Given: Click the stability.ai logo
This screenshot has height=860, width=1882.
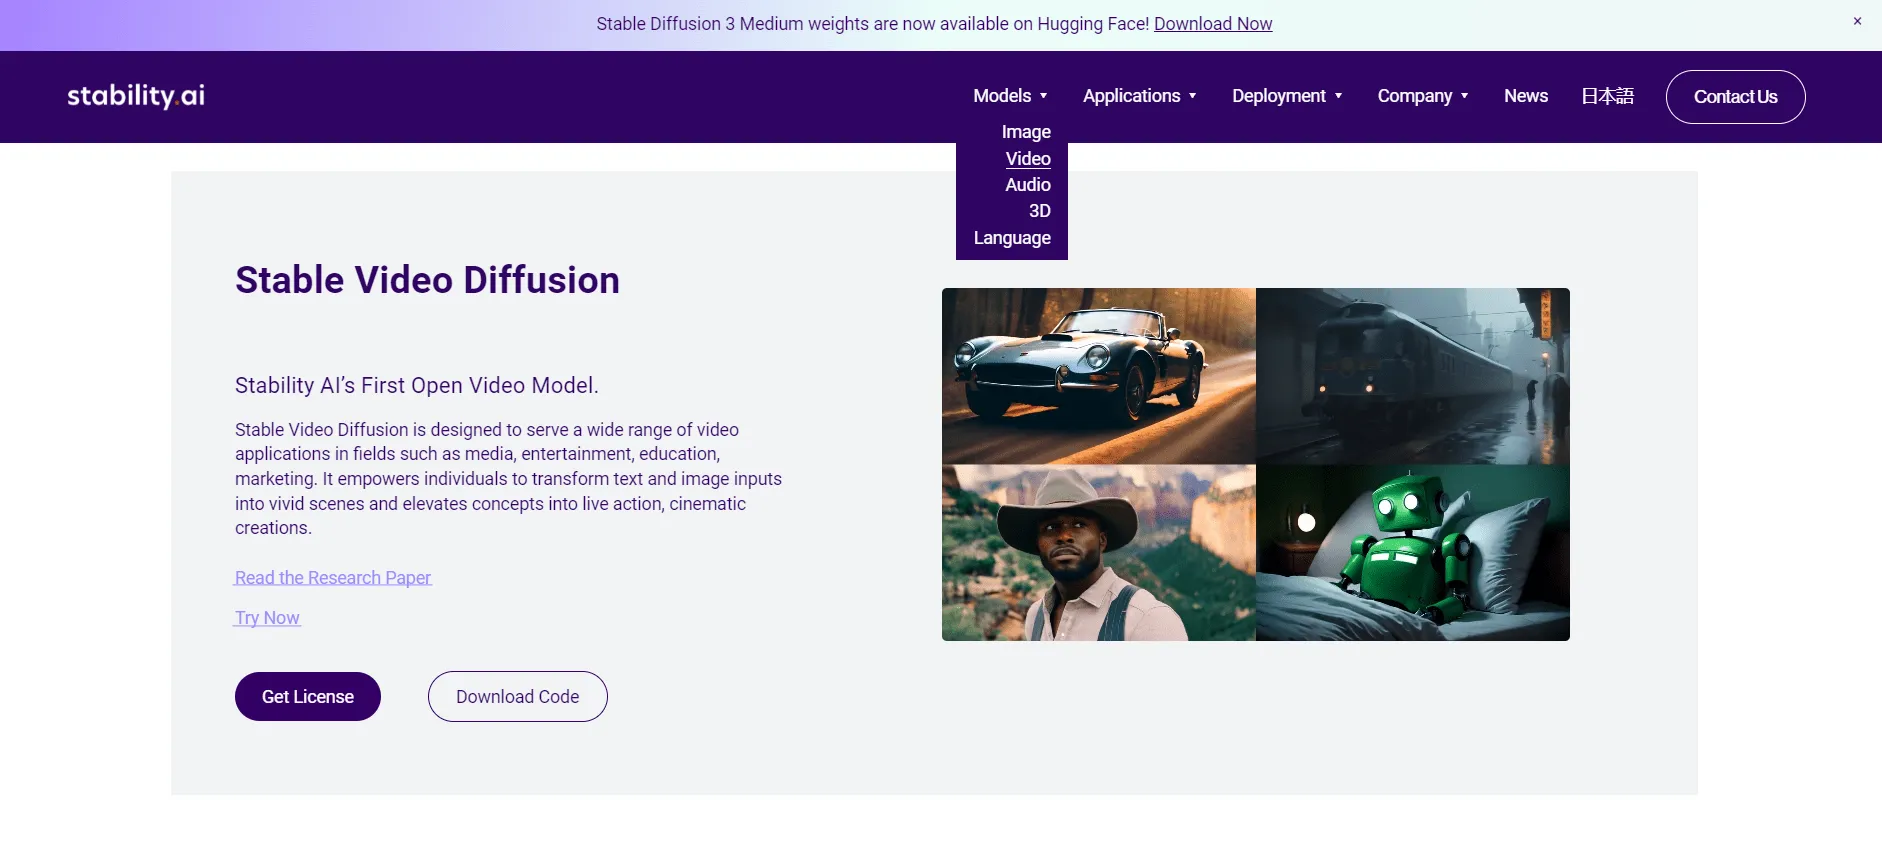Looking at the screenshot, I should point(136,96).
